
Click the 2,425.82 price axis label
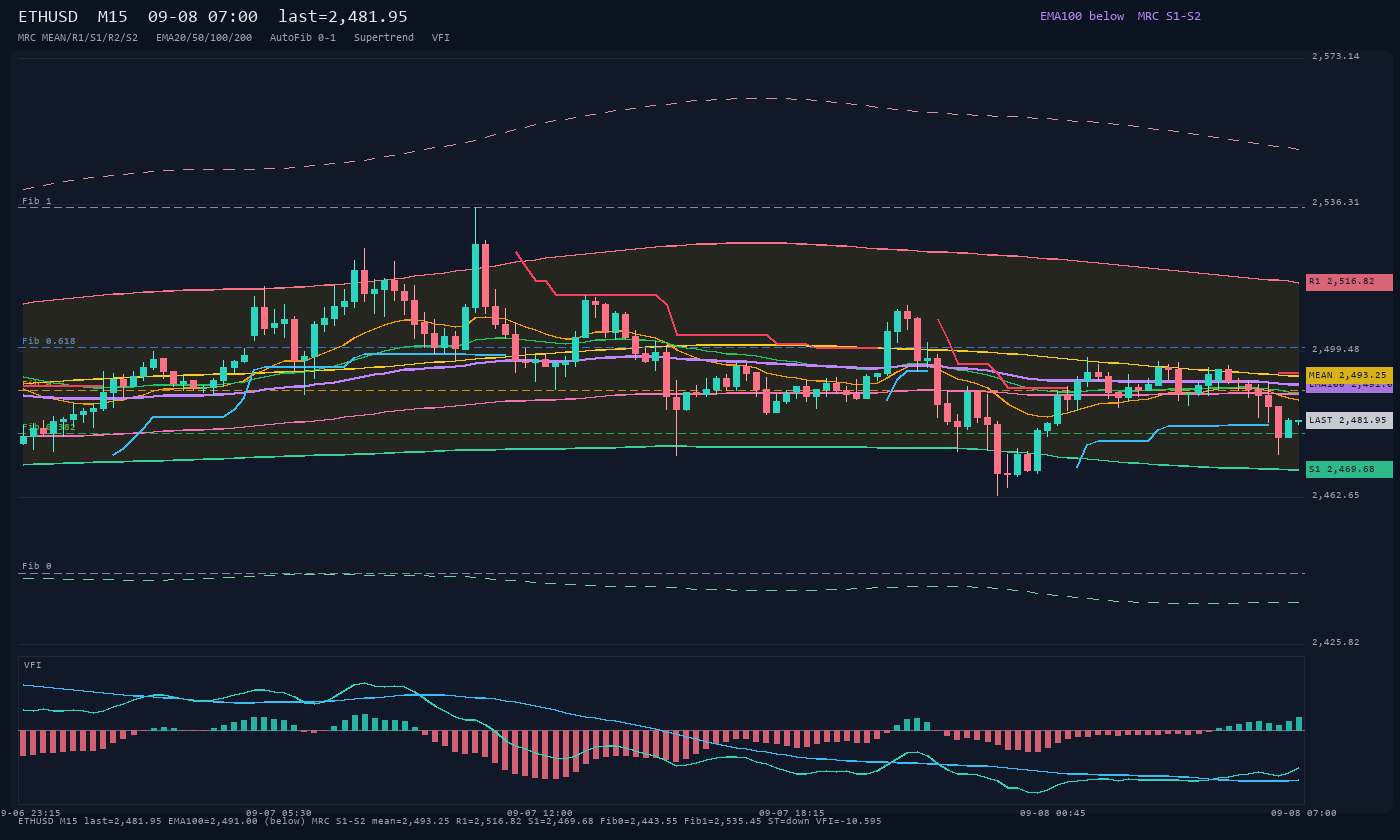click(x=1336, y=642)
